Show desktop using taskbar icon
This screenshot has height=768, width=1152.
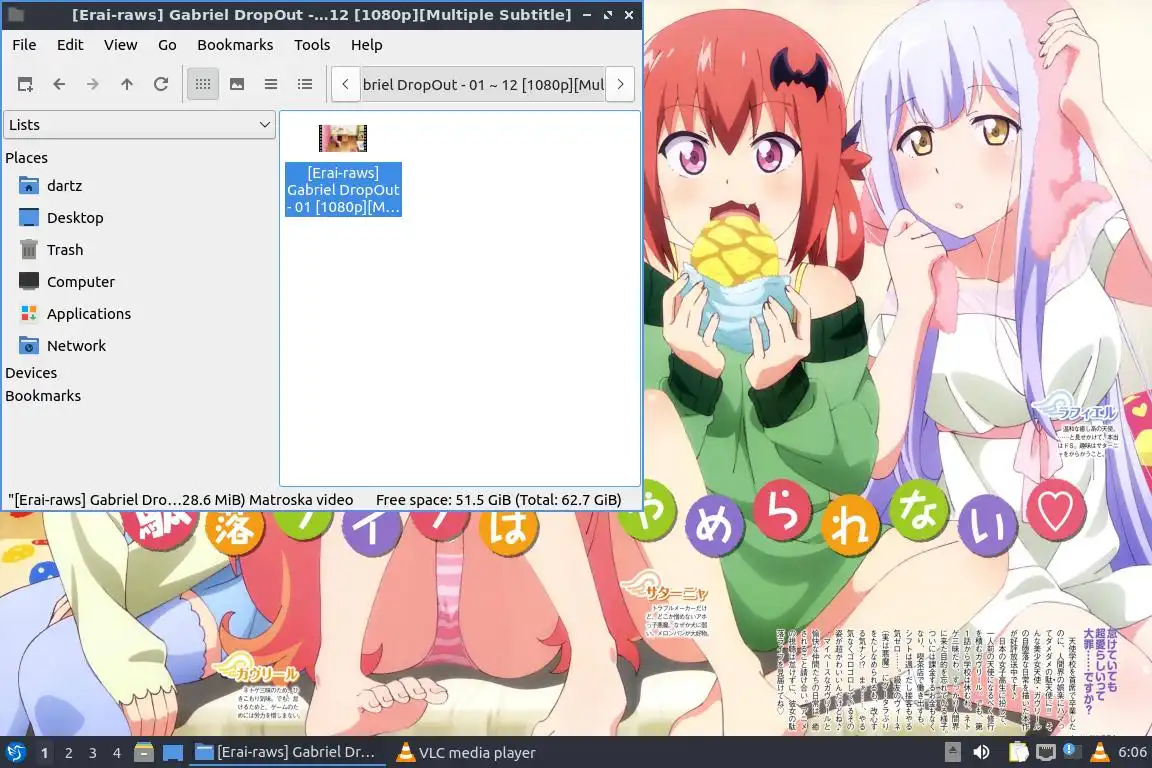point(173,753)
